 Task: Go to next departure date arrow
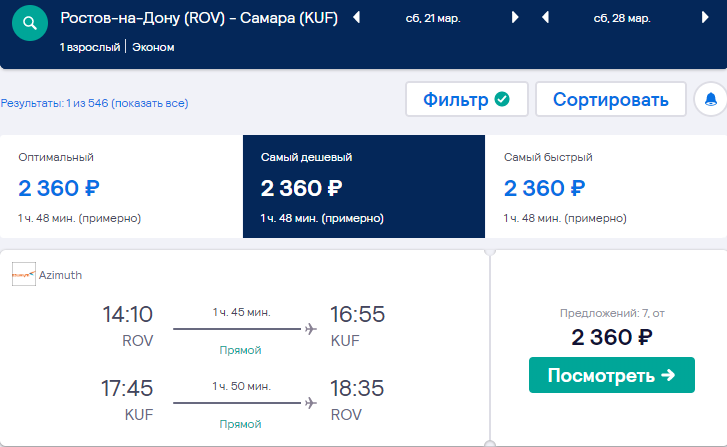[x=515, y=18]
